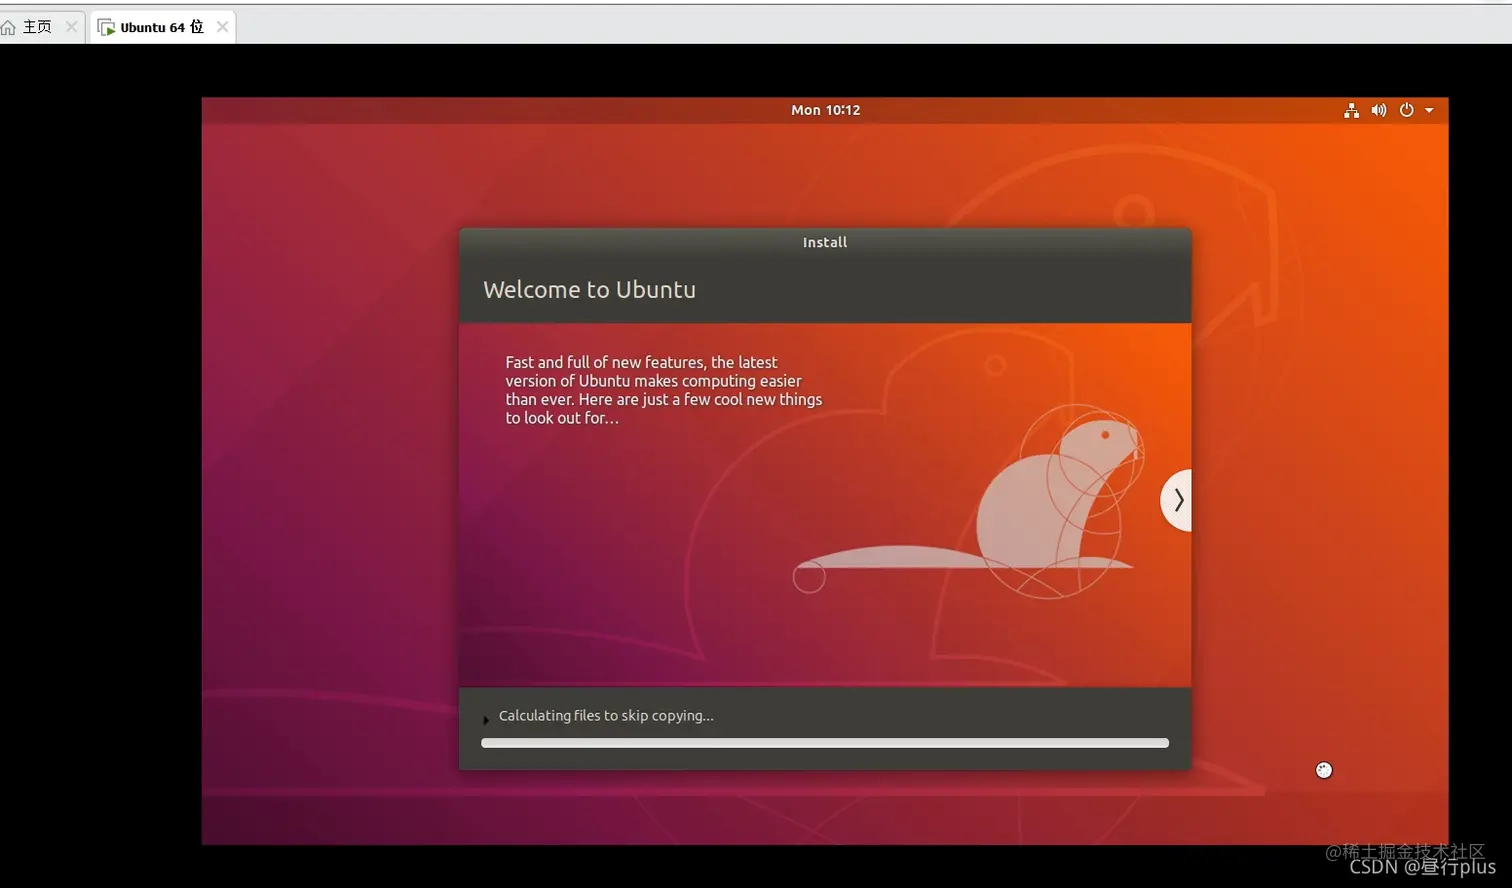Click the Install window title

825,242
